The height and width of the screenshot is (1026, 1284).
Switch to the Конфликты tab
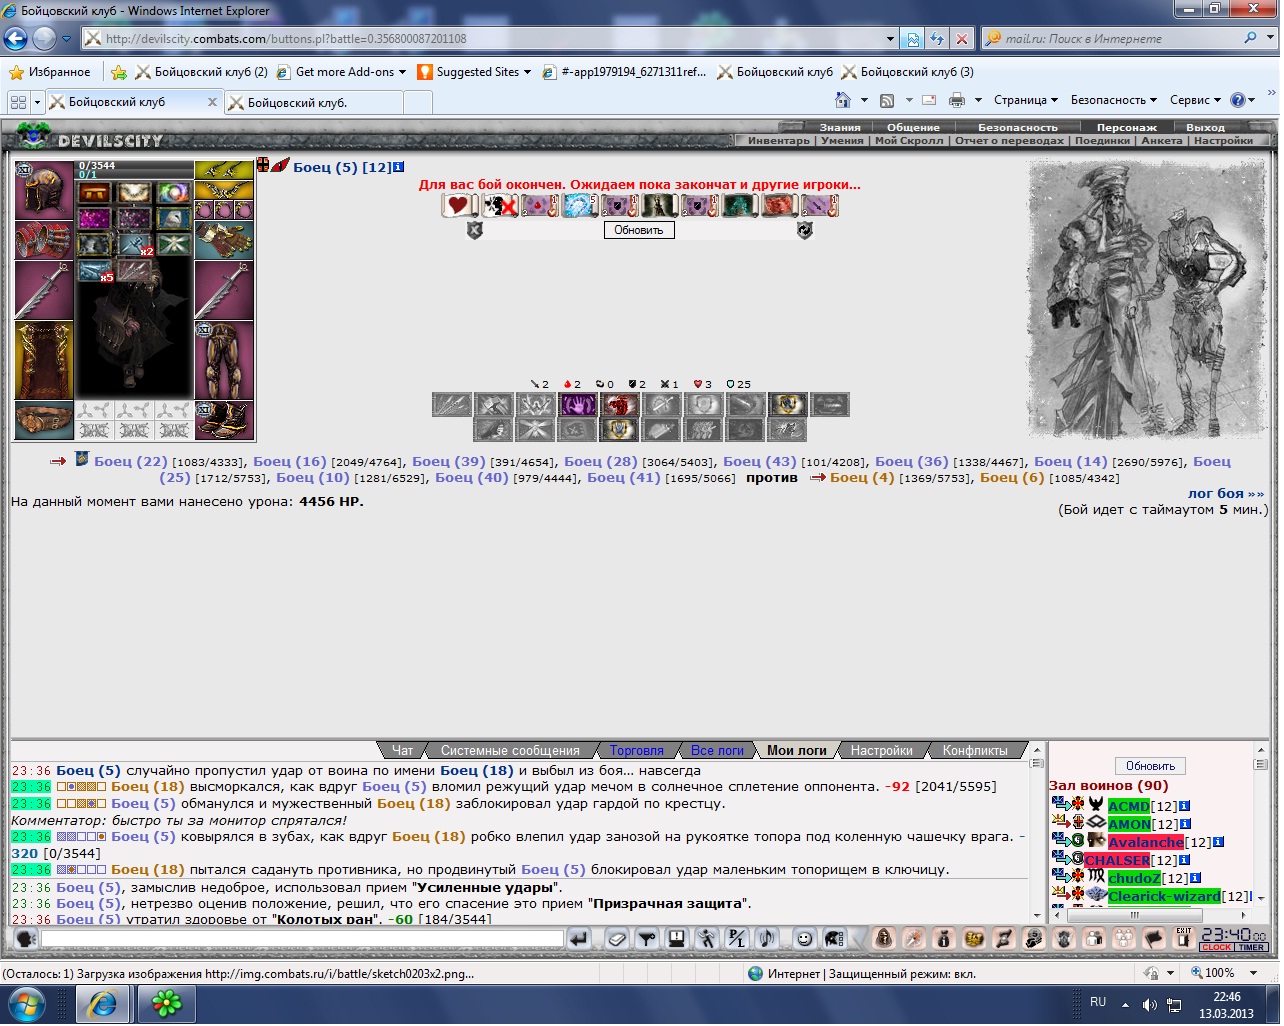click(x=975, y=751)
